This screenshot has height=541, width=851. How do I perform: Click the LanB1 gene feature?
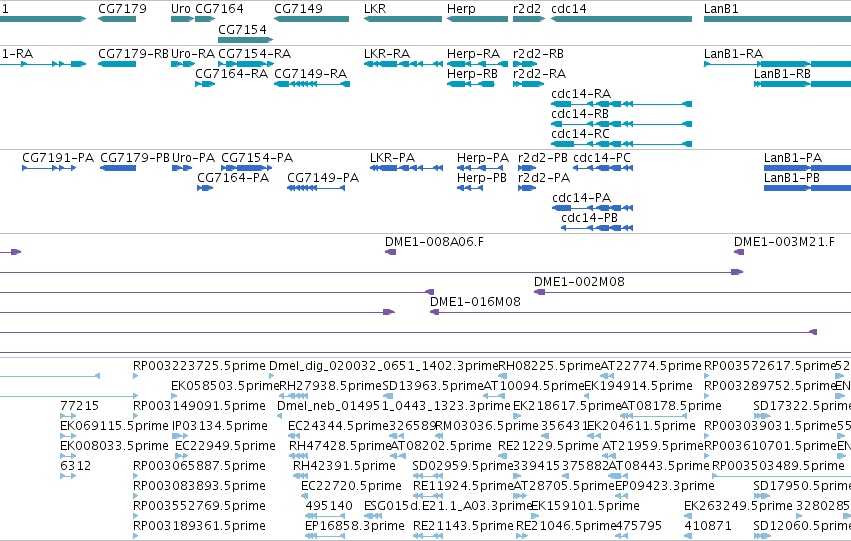point(777,19)
